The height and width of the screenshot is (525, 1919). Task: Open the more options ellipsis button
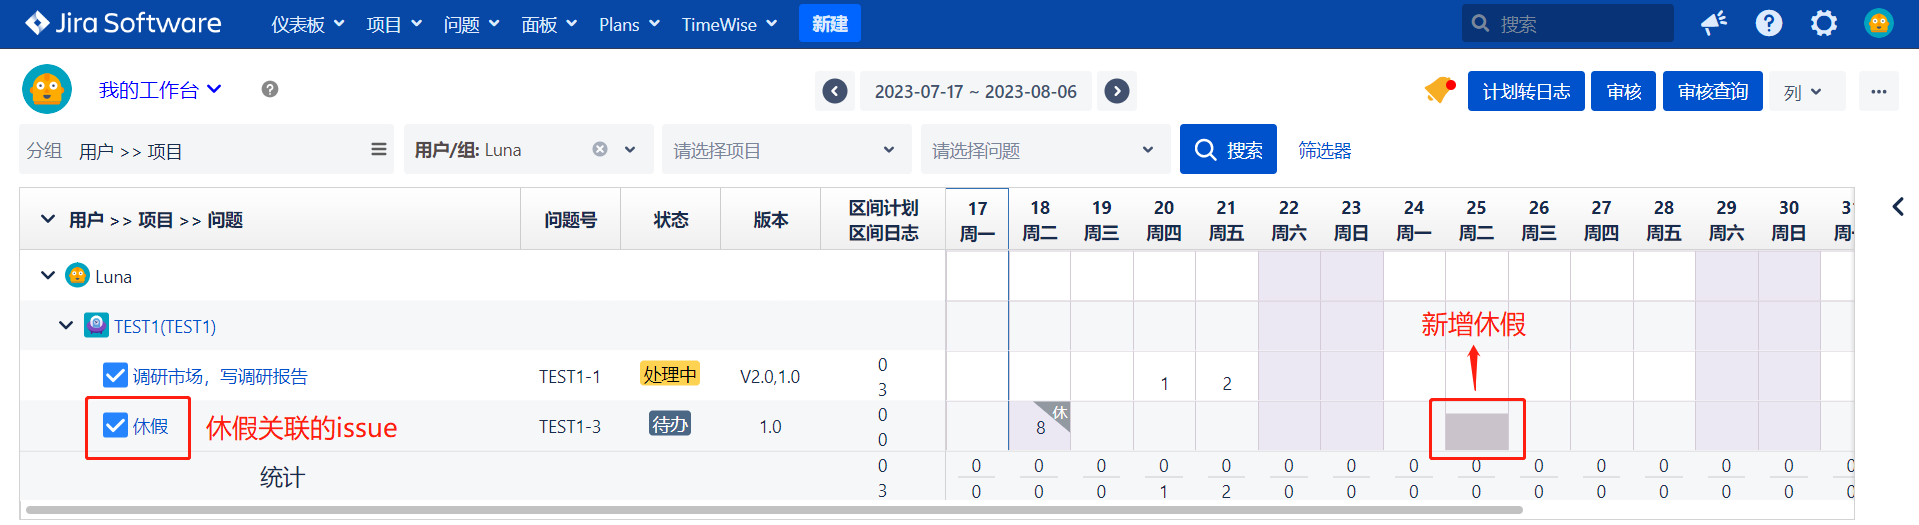pyautogui.click(x=1878, y=91)
